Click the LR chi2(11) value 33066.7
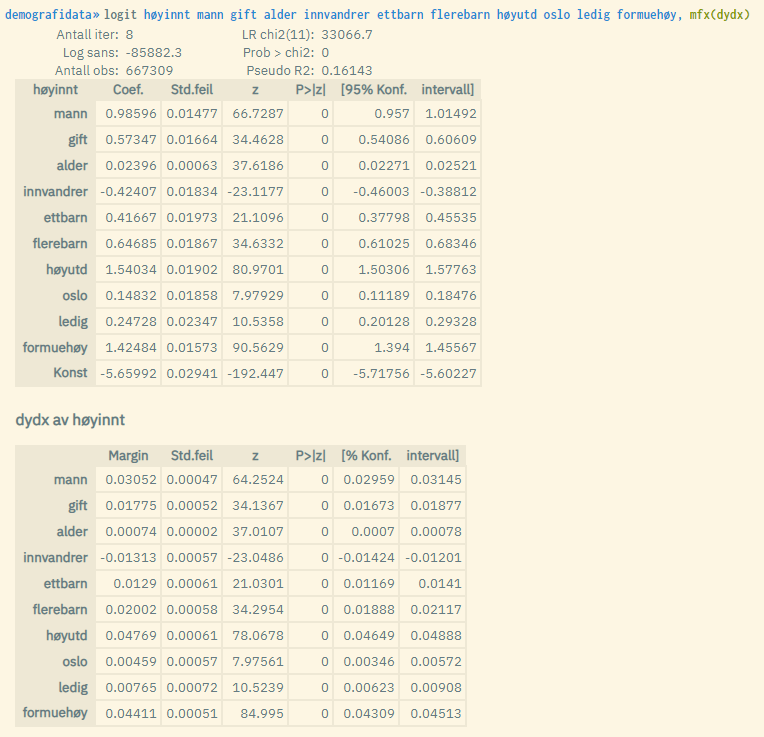 [x=348, y=34]
